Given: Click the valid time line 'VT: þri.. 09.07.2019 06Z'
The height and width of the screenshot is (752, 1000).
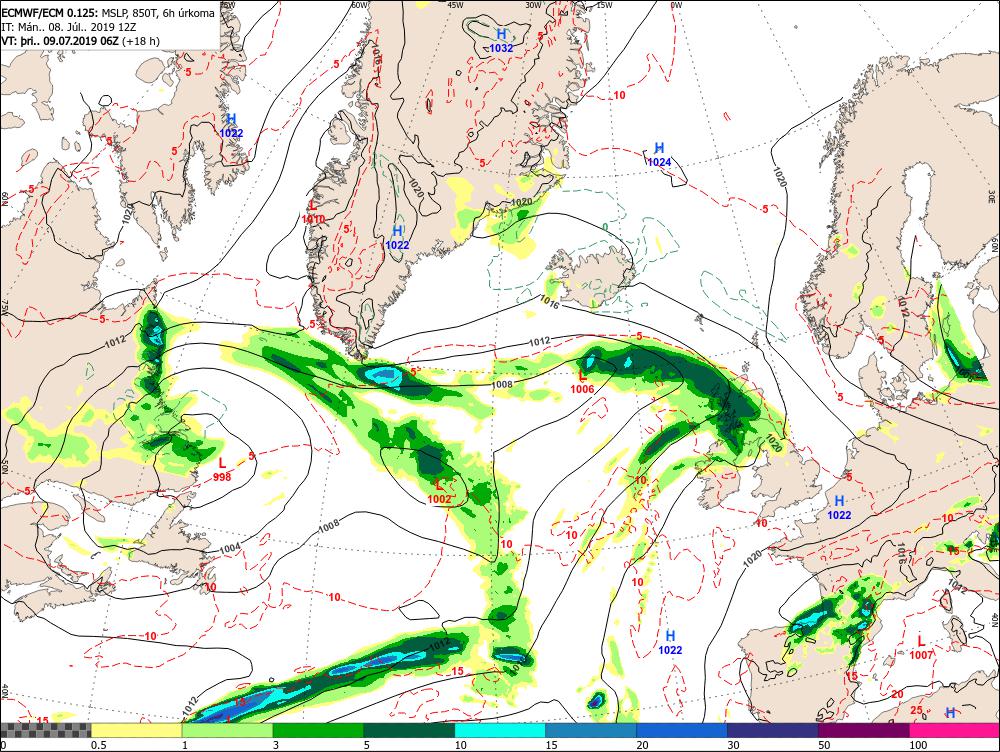Looking at the screenshot, I should click(60, 41).
